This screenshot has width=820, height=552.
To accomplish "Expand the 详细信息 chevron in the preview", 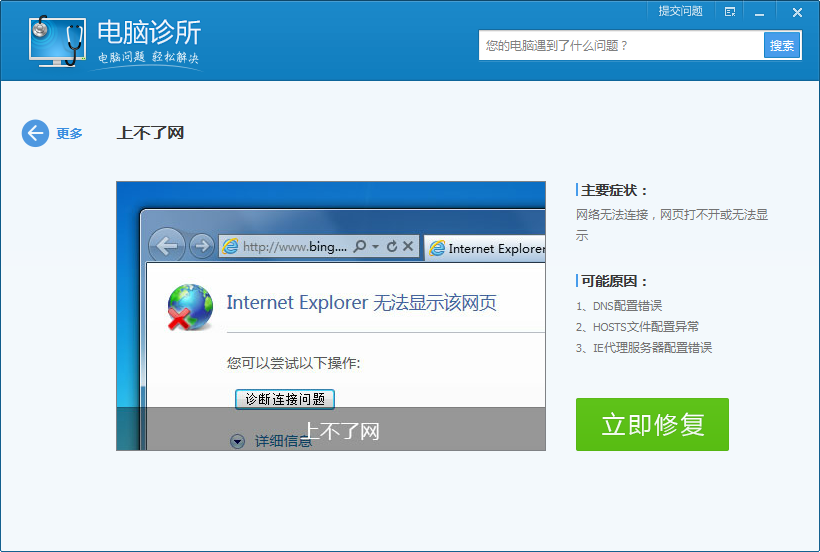I will tap(237, 440).
